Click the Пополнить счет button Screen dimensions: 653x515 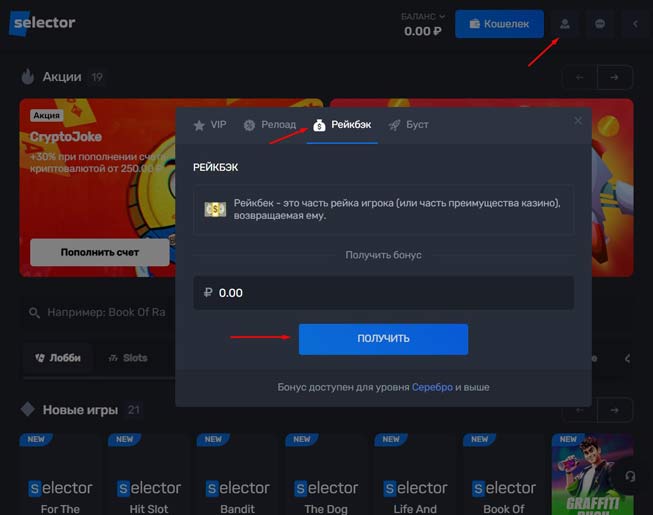pyautogui.click(x=99, y=252)
